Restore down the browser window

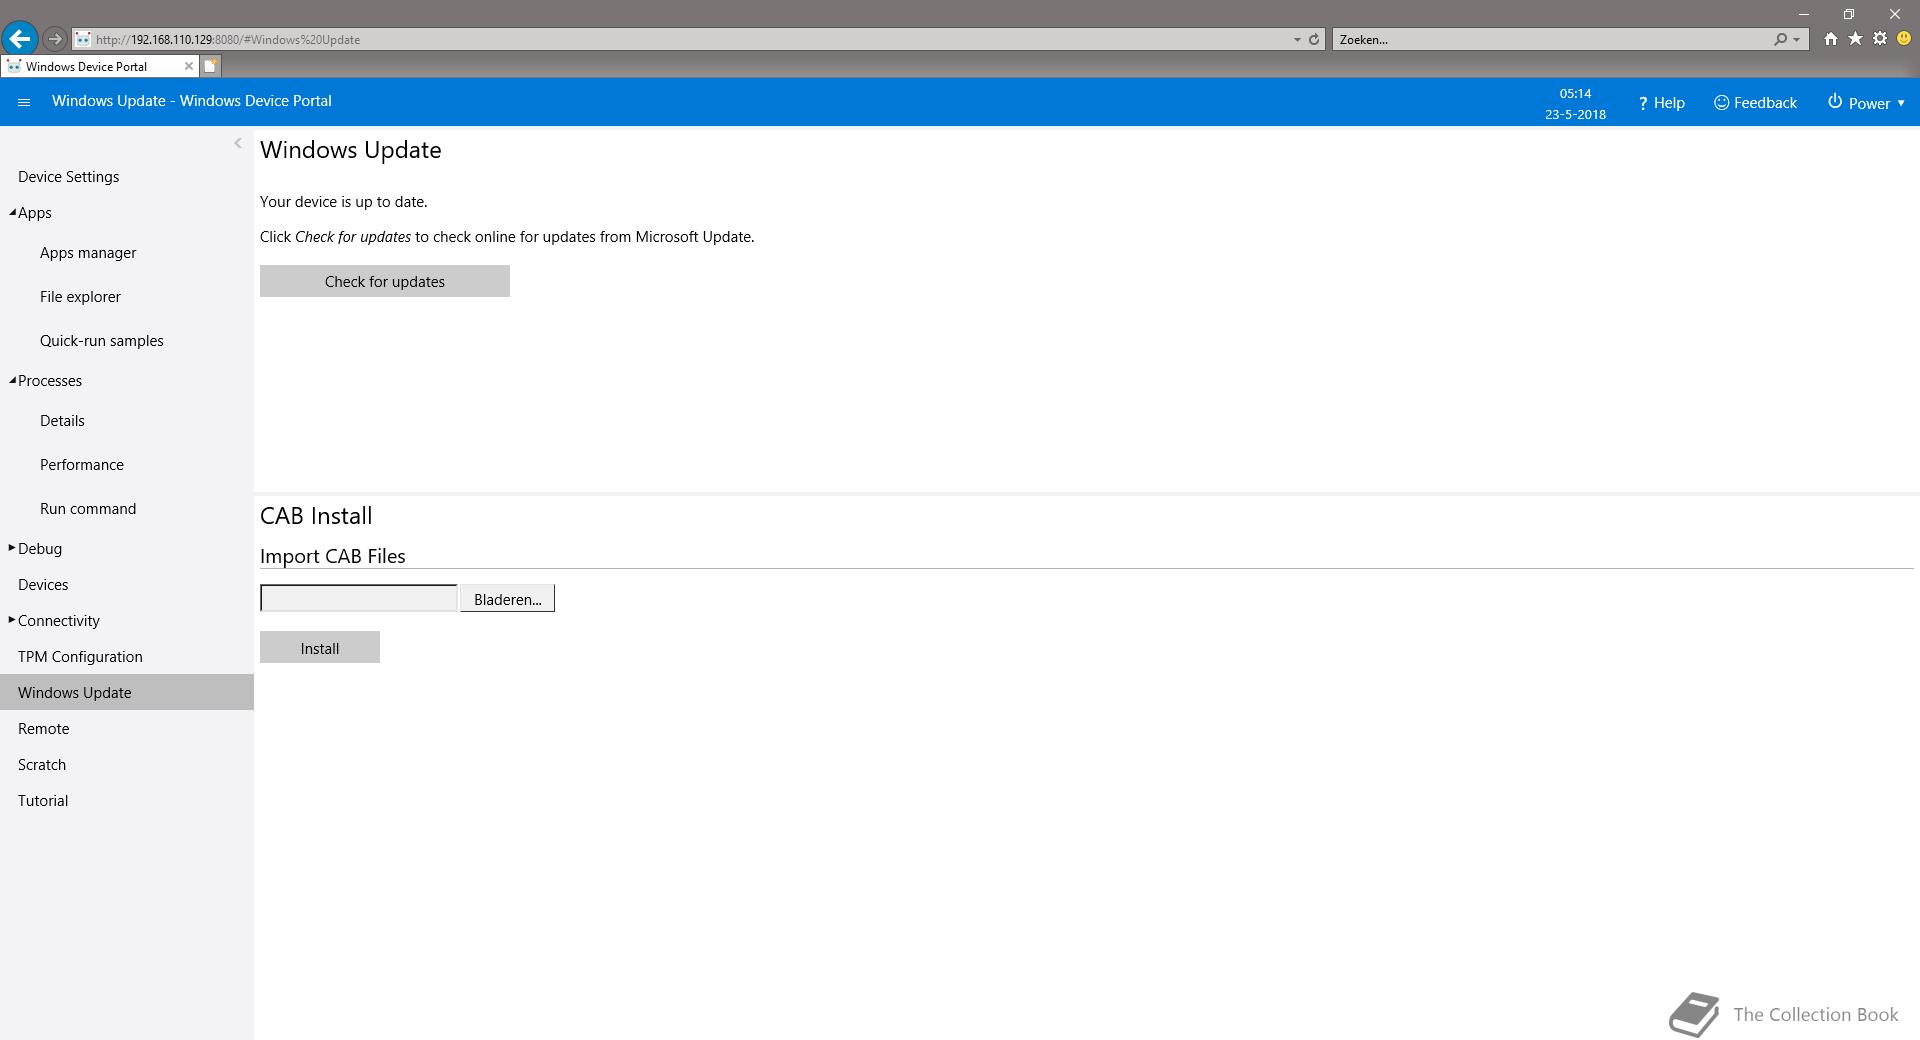1849,14
